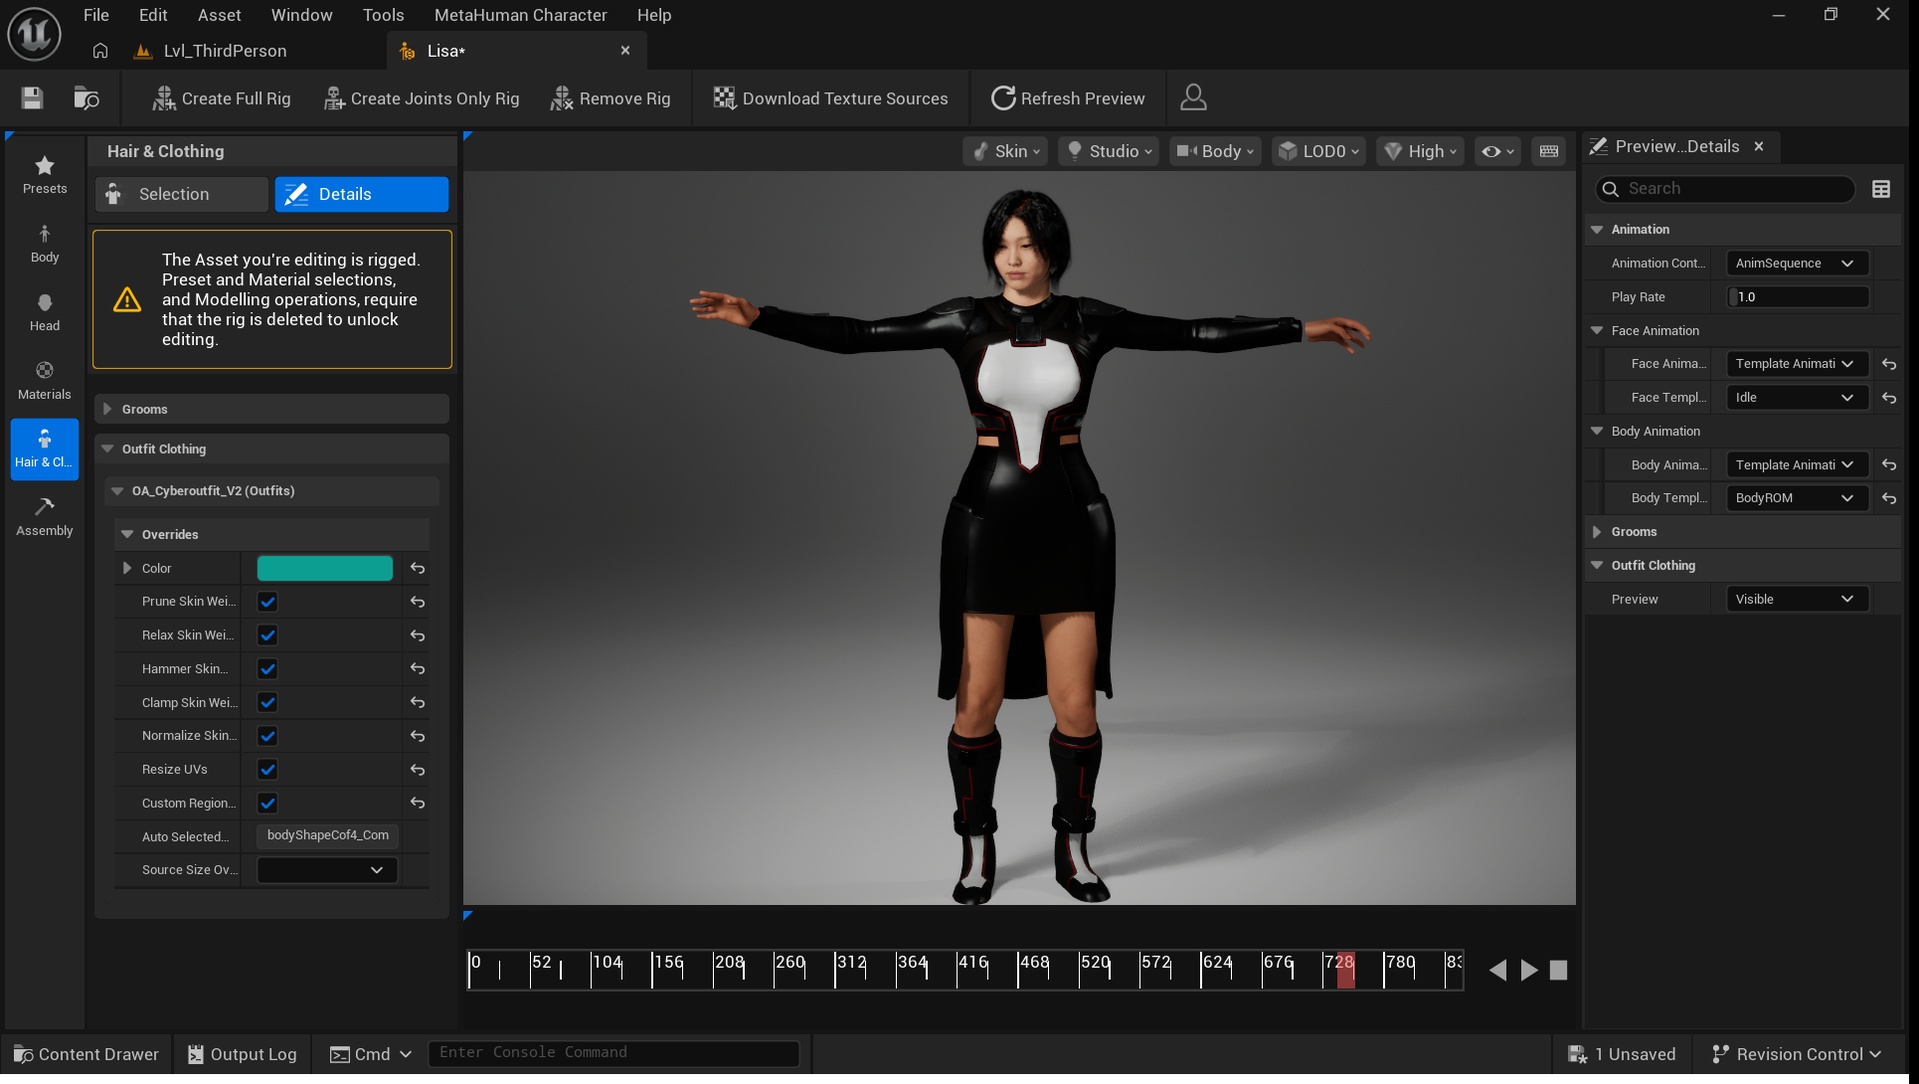Screen dimensions: 1919x1084
Task: Open the MetaHuman Character menu
Action: point(520,15)
